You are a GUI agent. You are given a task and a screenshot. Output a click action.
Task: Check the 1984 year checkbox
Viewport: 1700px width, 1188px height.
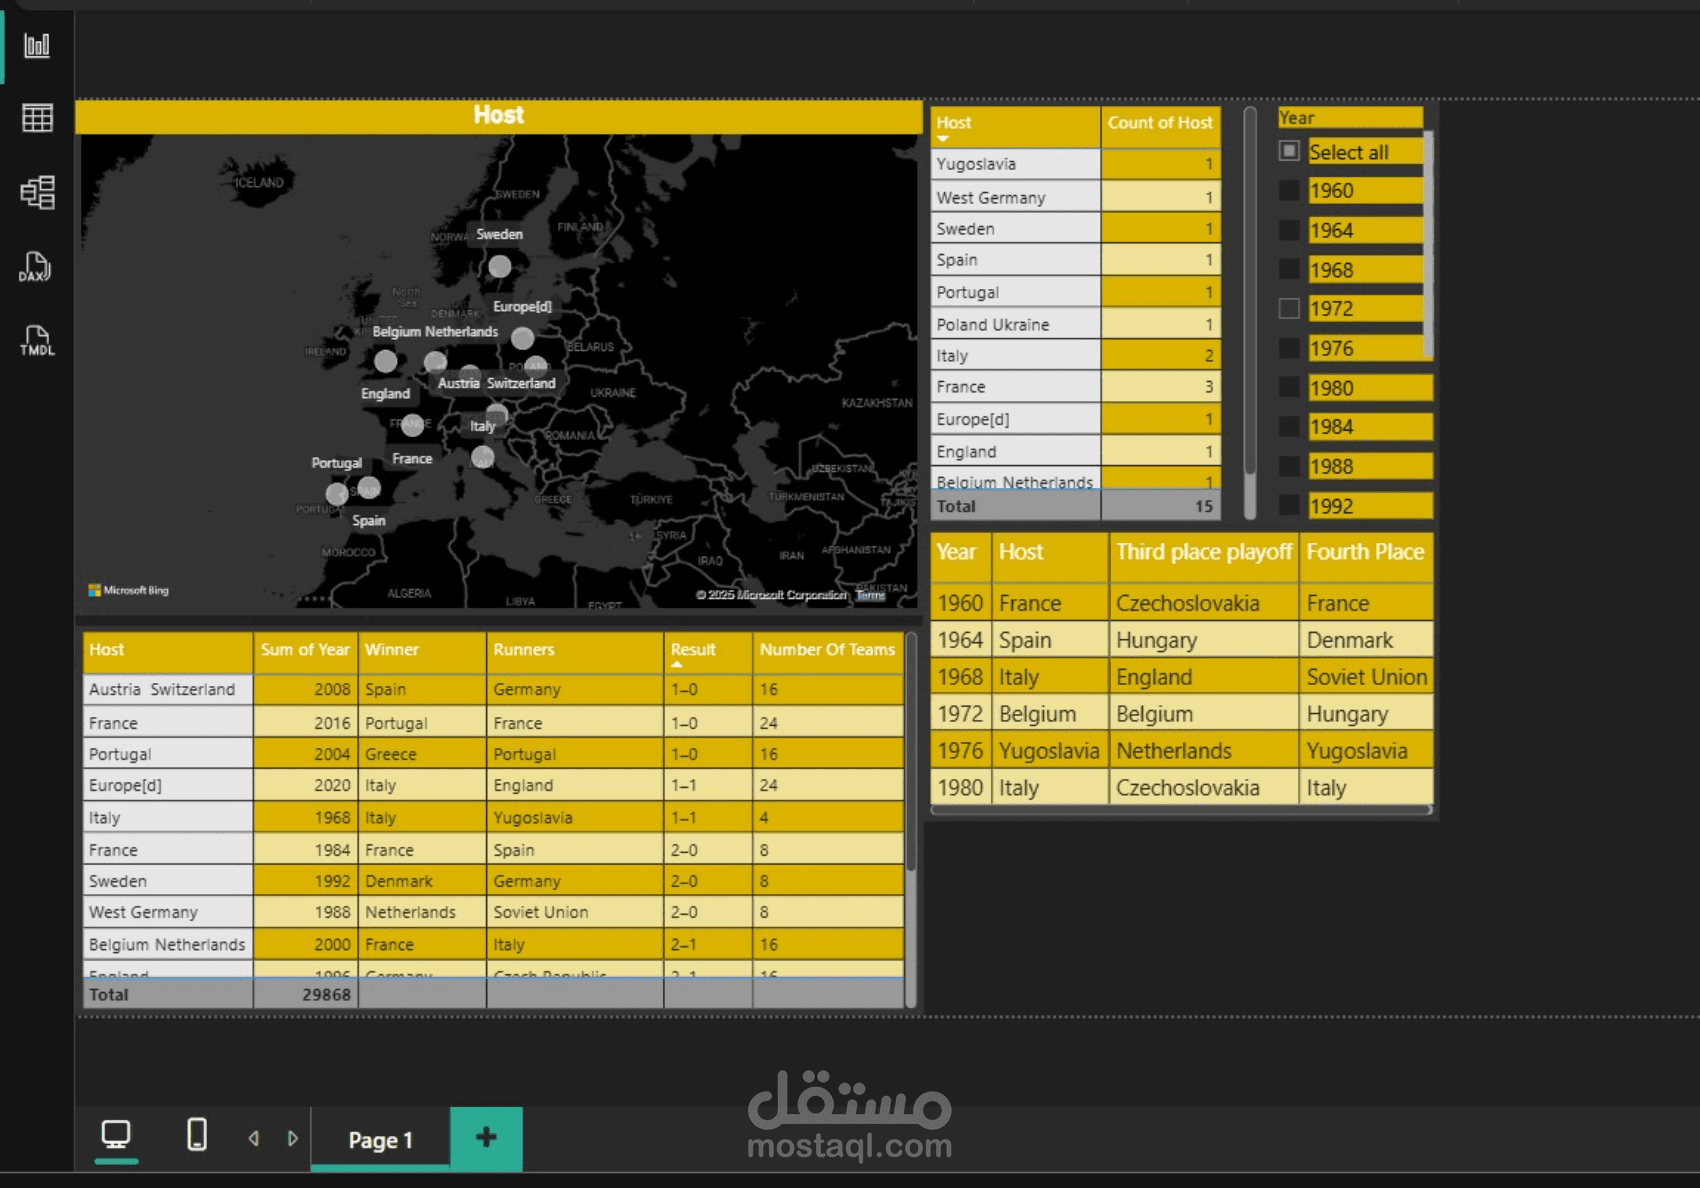coord(1289,427)
